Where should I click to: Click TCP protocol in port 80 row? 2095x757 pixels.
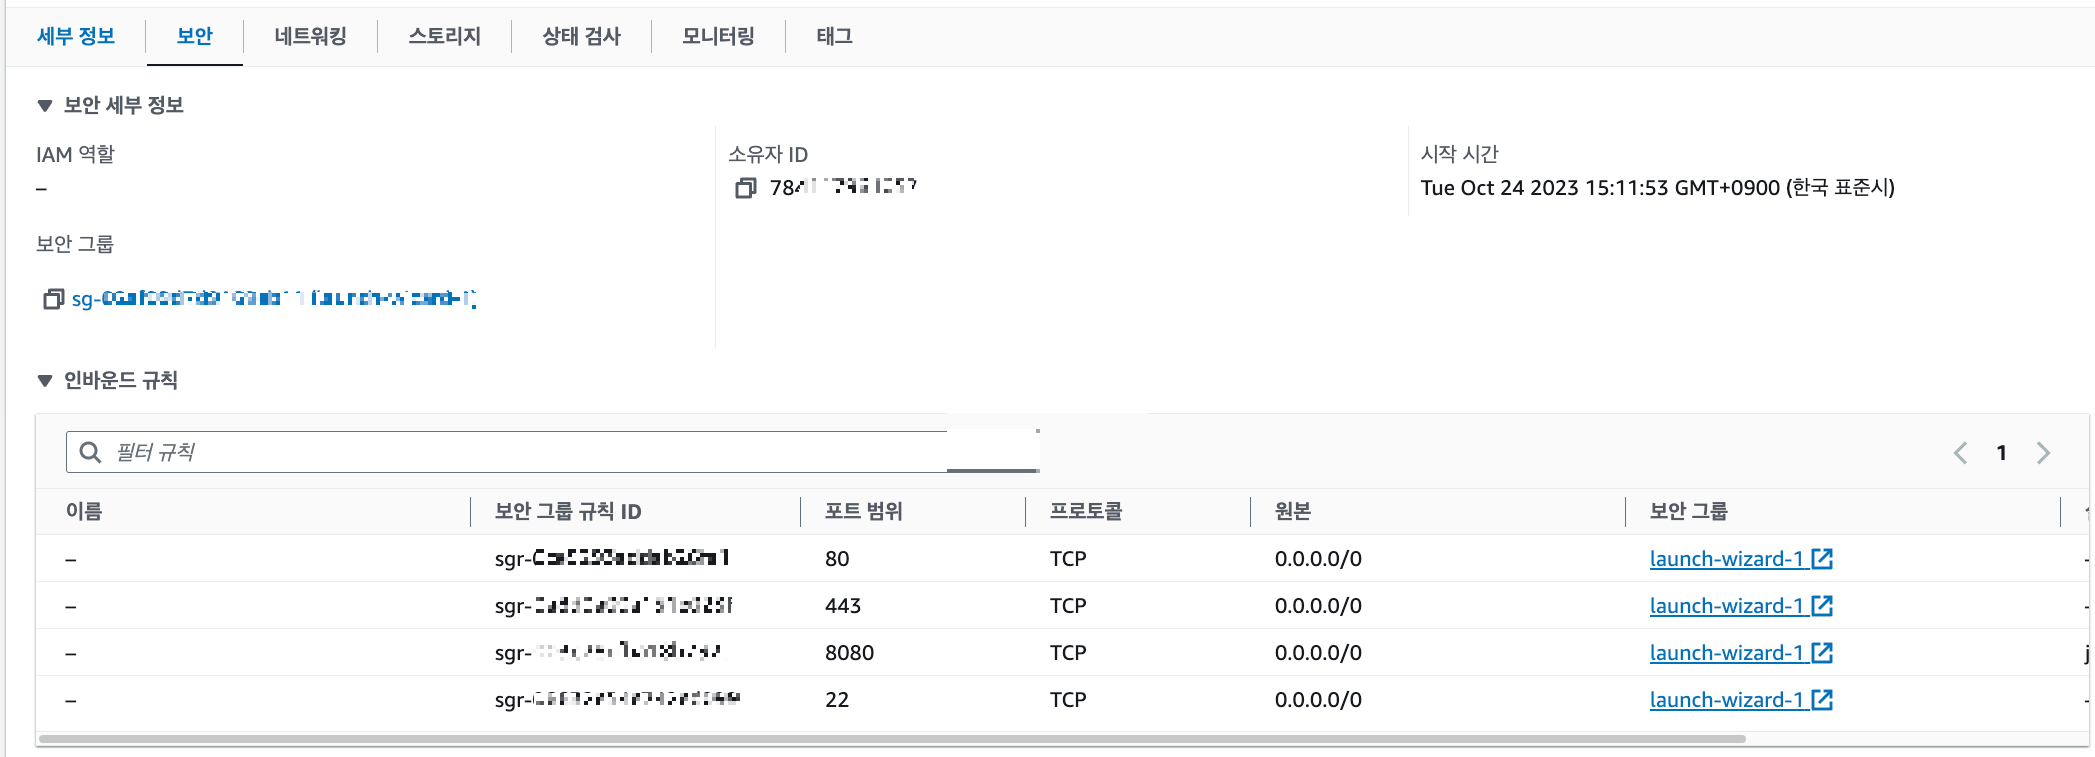tap(1068, 559)
